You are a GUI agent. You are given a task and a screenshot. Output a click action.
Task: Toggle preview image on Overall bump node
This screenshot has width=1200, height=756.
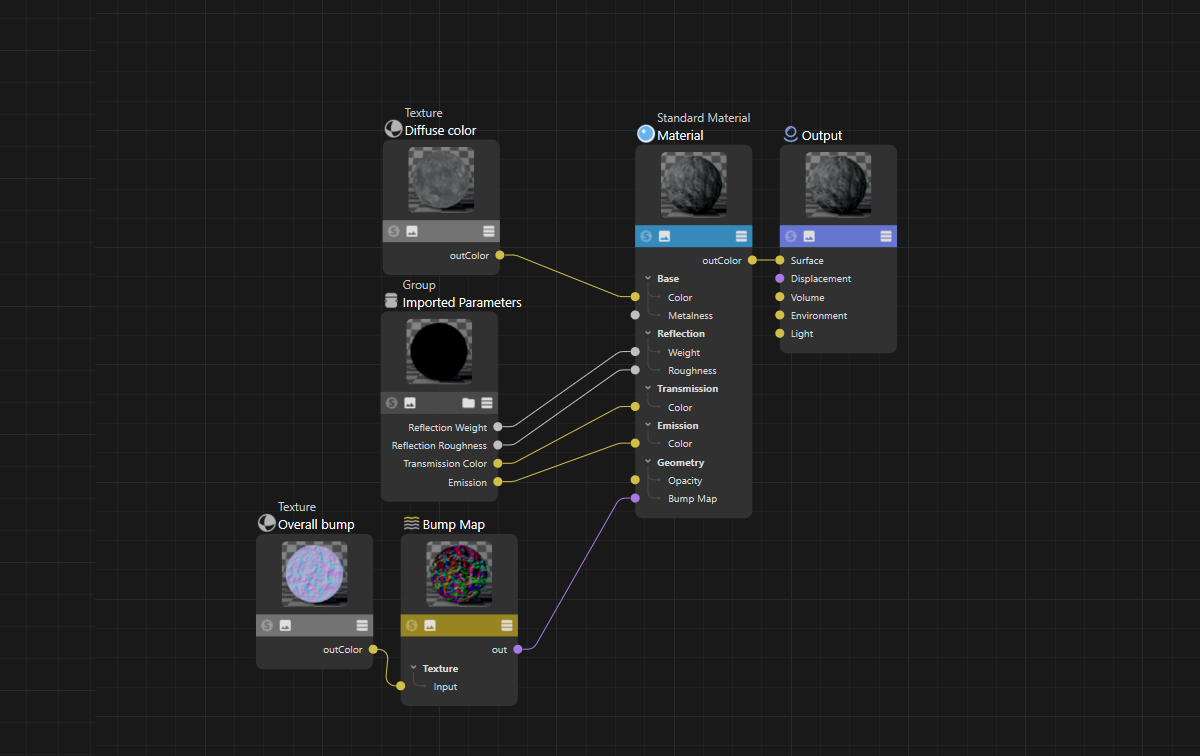click(285, 626)
